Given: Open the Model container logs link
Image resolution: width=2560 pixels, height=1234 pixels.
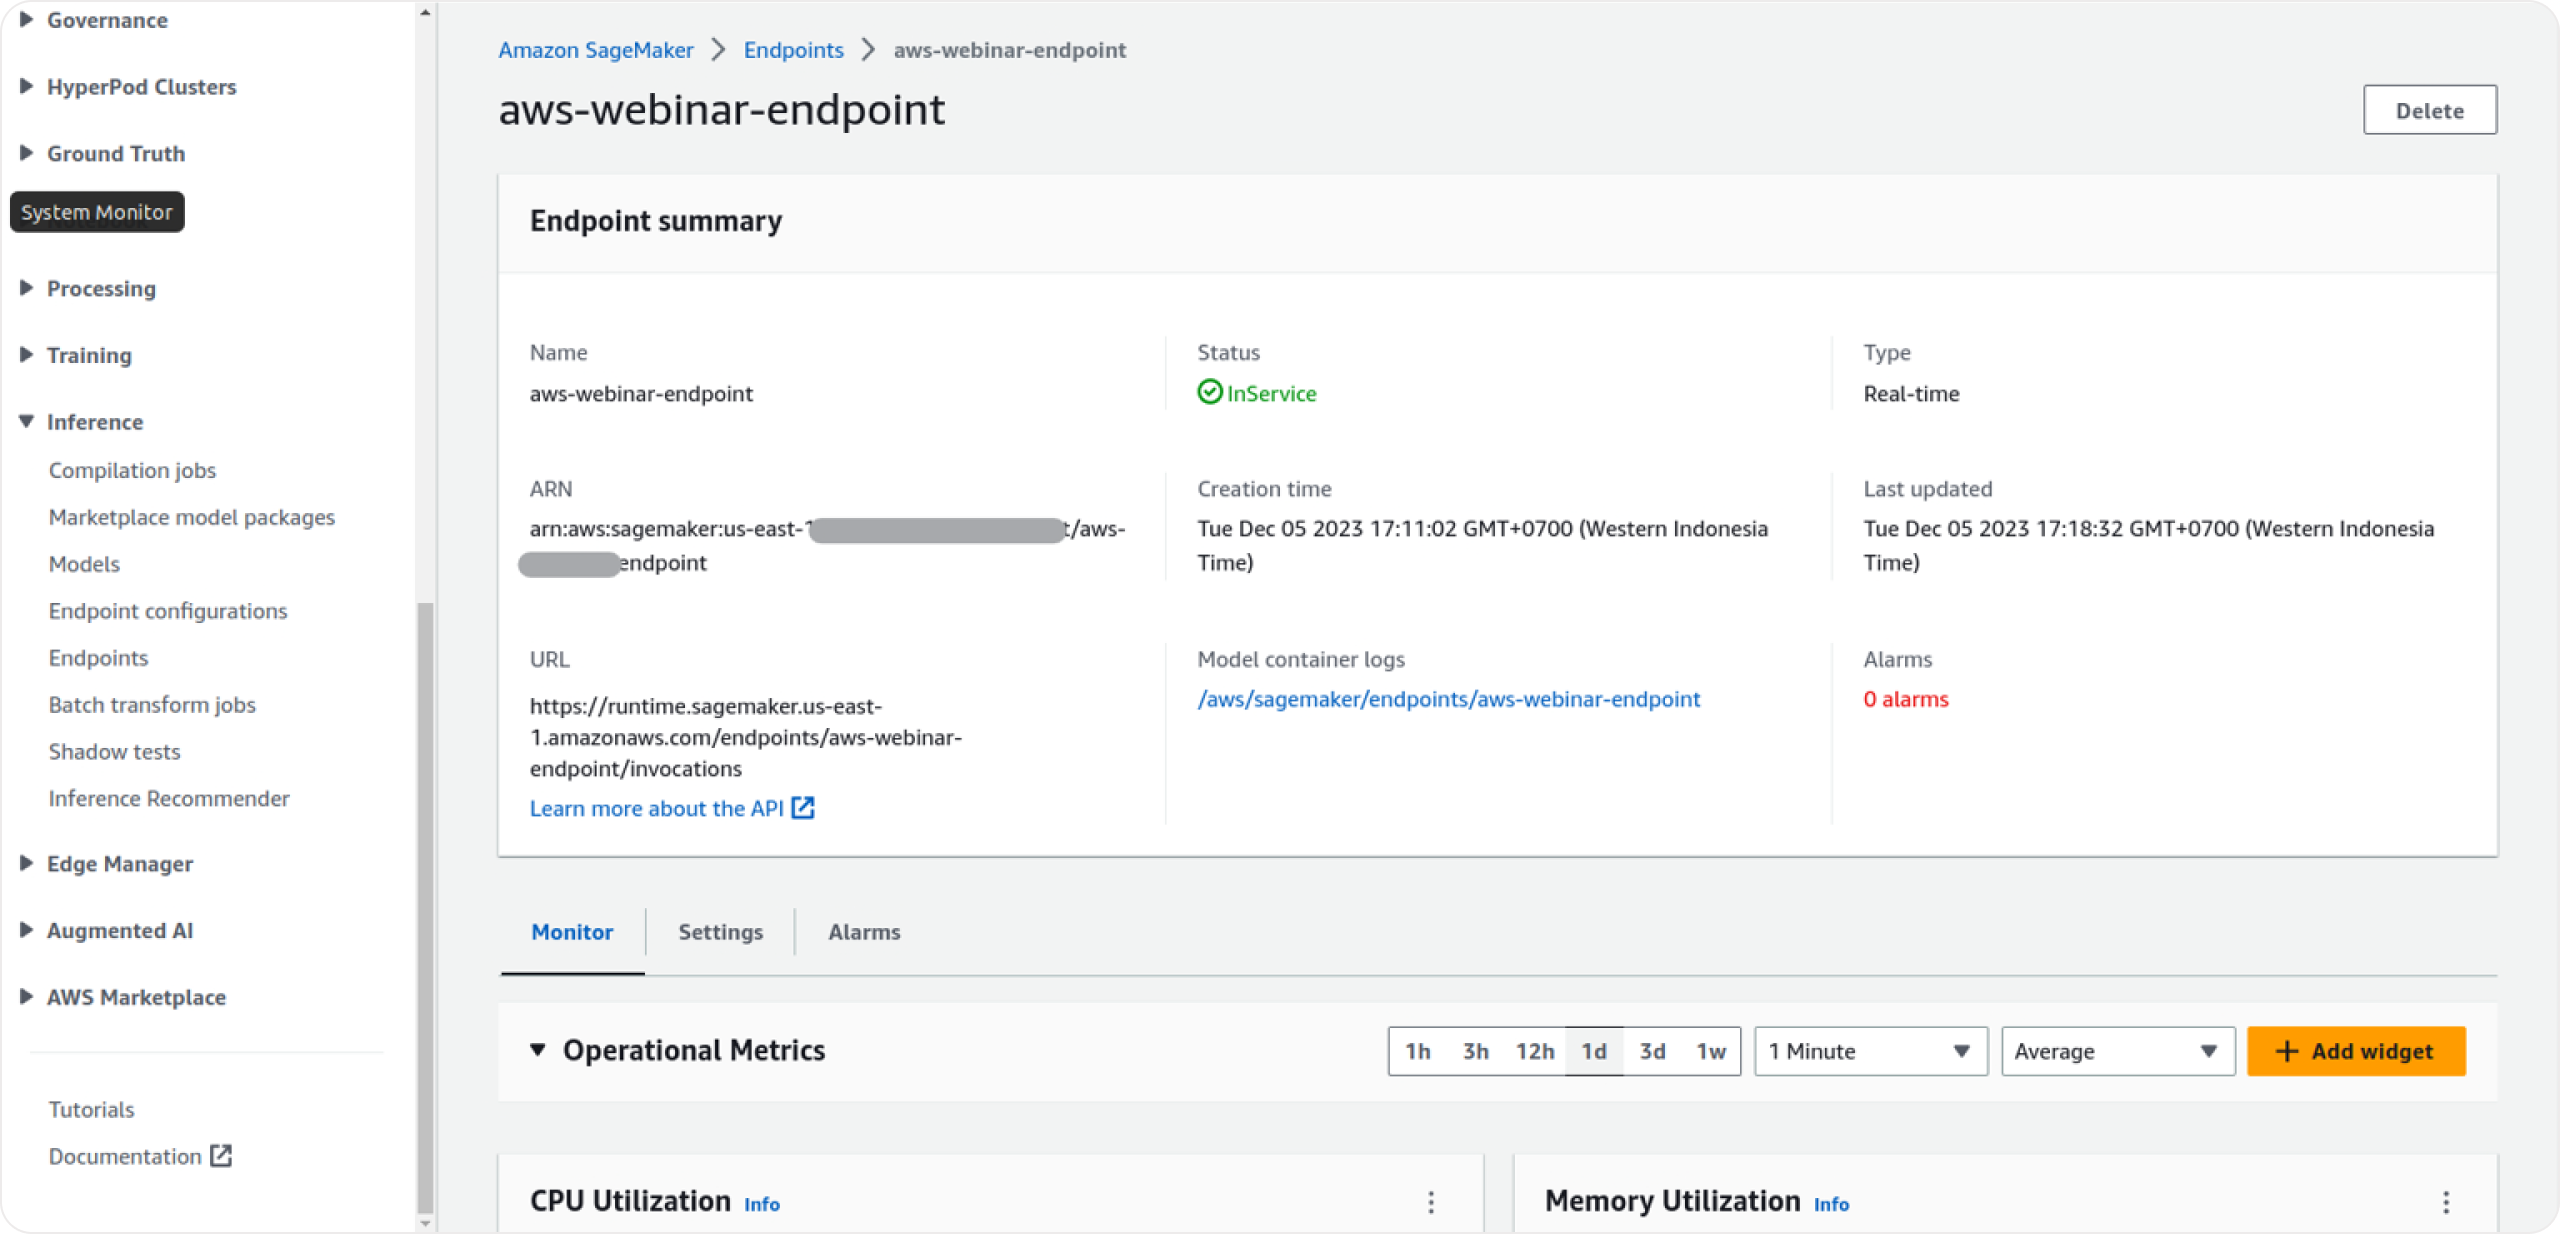Looking at the screenshot, I should pyautogui.click(x=1449, y=699).
